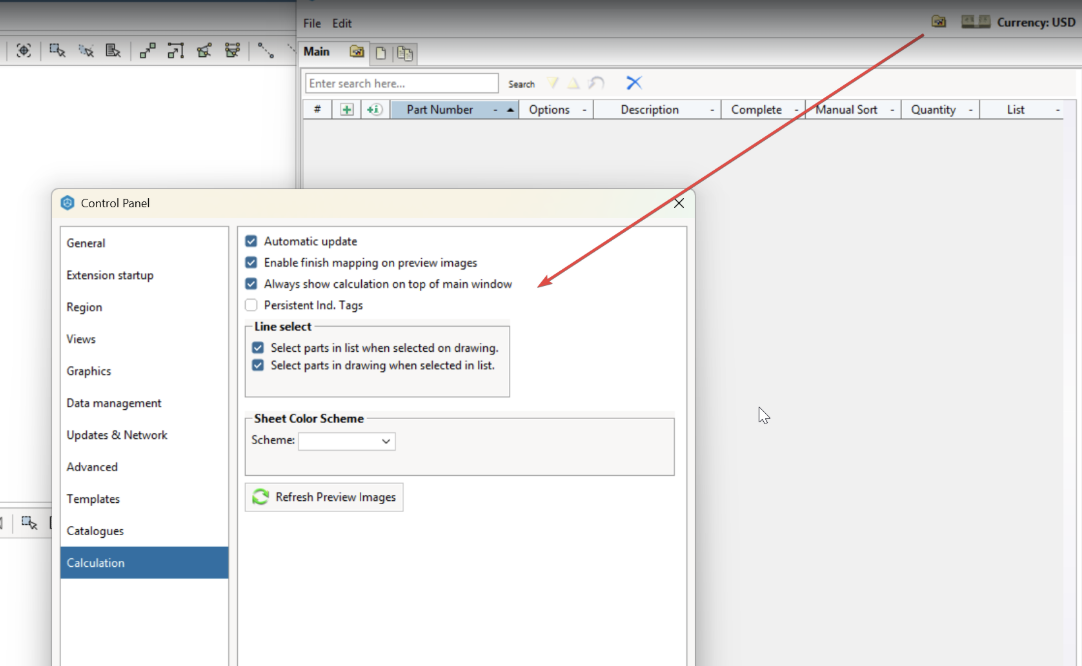The image size is (1082, 666).
Task: Select Catalogues category
Action: click(x=144, y=531)
